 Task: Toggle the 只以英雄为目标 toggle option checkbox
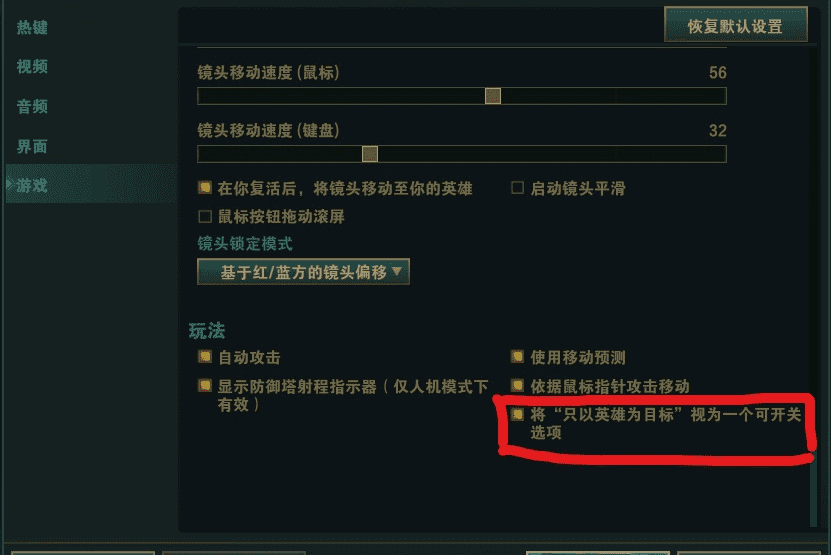(x=517, y=414)
